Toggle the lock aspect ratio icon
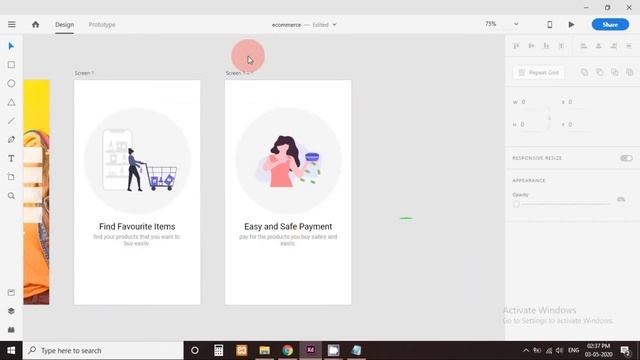This screenshot has height=360, width=640. pyautogui.click(x=549, y=118)
